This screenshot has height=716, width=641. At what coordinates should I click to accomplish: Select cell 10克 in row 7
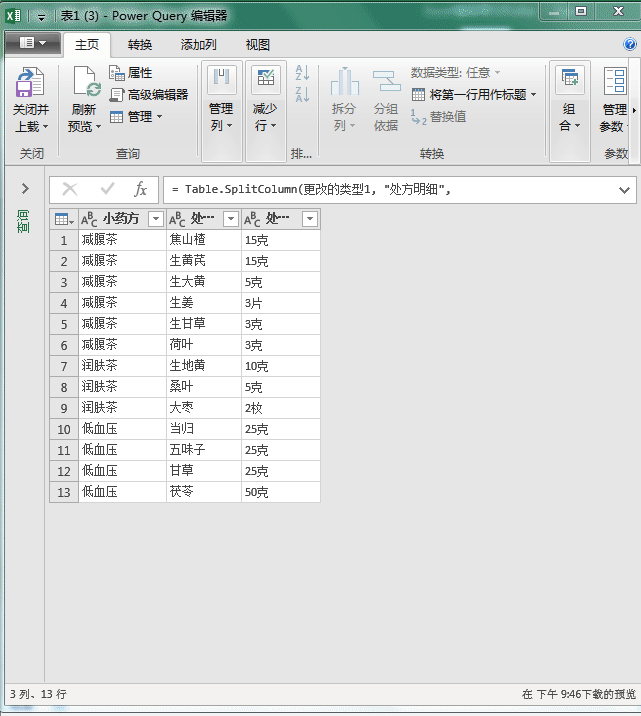coord(281,366)
